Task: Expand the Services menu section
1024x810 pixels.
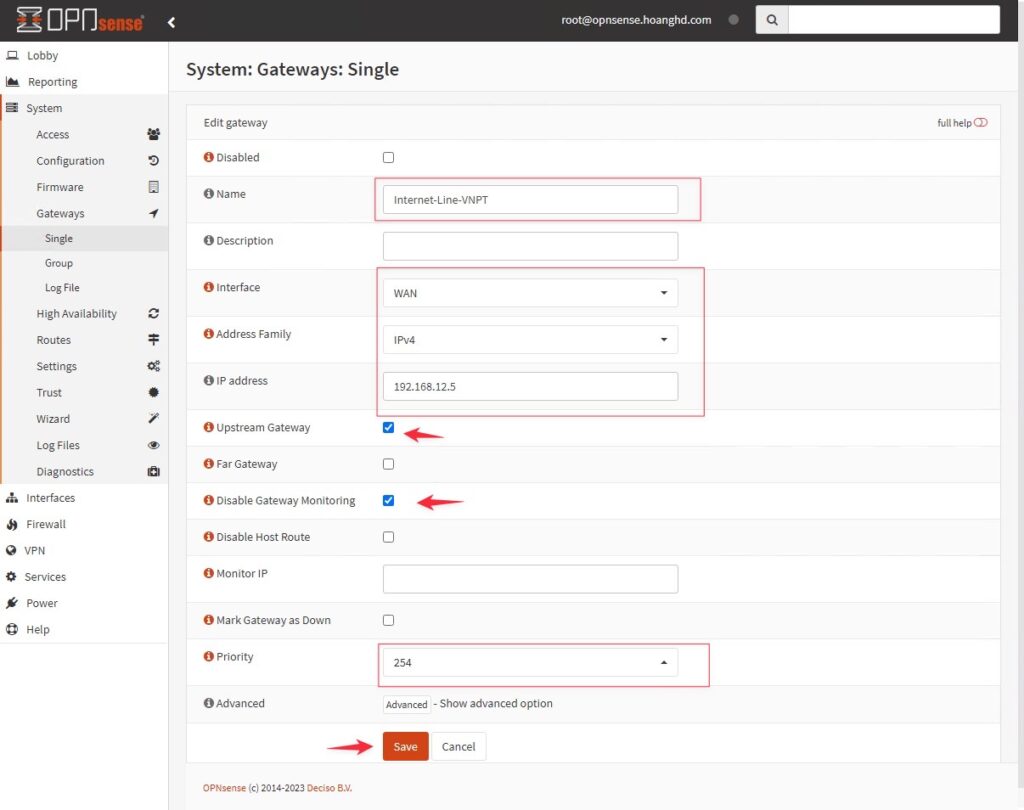Action: click(84, 577)
